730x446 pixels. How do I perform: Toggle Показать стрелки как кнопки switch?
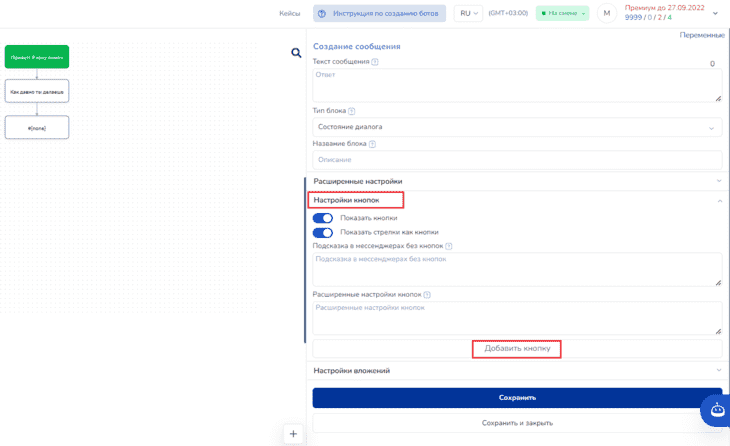tap(323, 232)
